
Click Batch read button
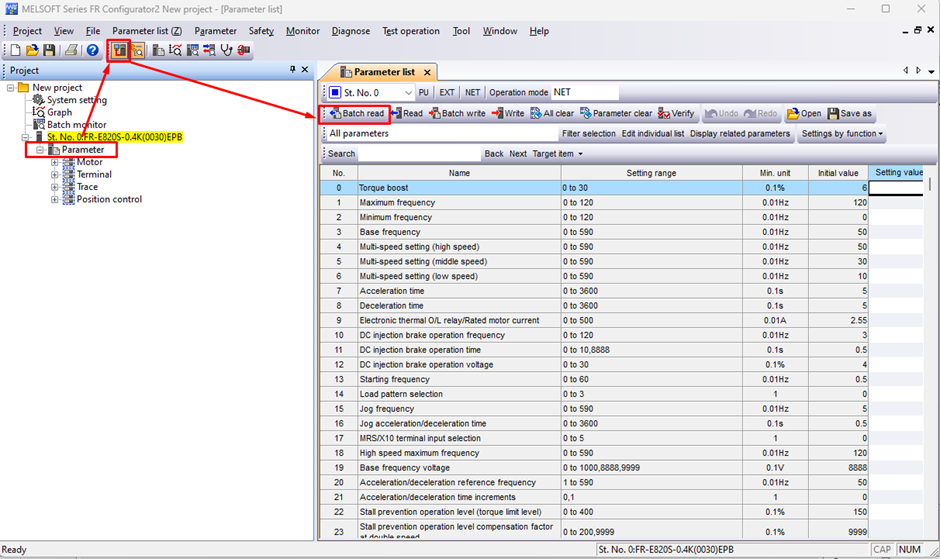click(357, 113)
